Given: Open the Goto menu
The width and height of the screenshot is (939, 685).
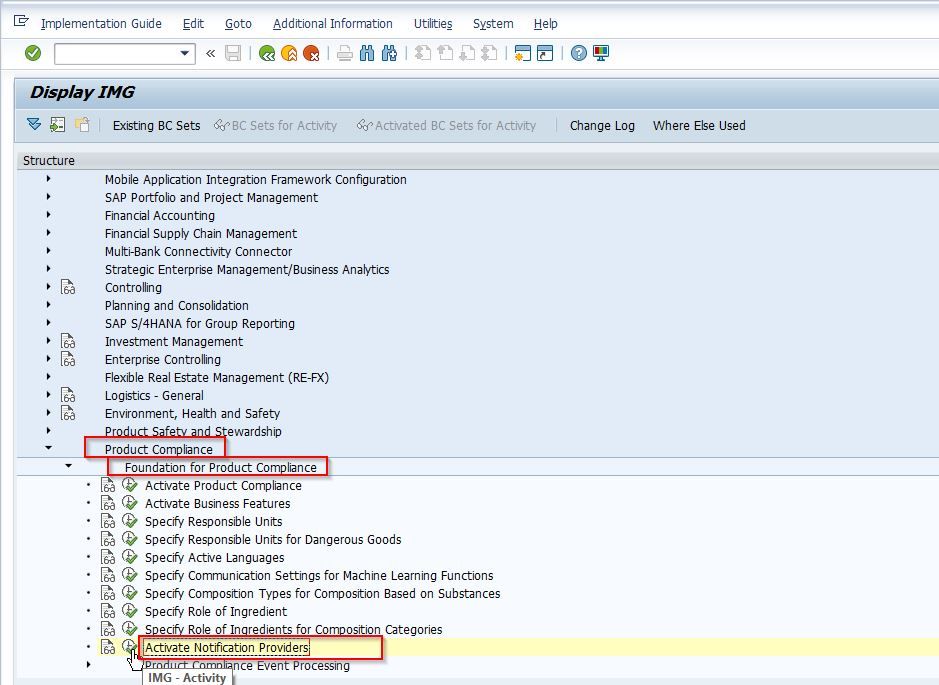Looking at the screenshot, I should (238, 23).
